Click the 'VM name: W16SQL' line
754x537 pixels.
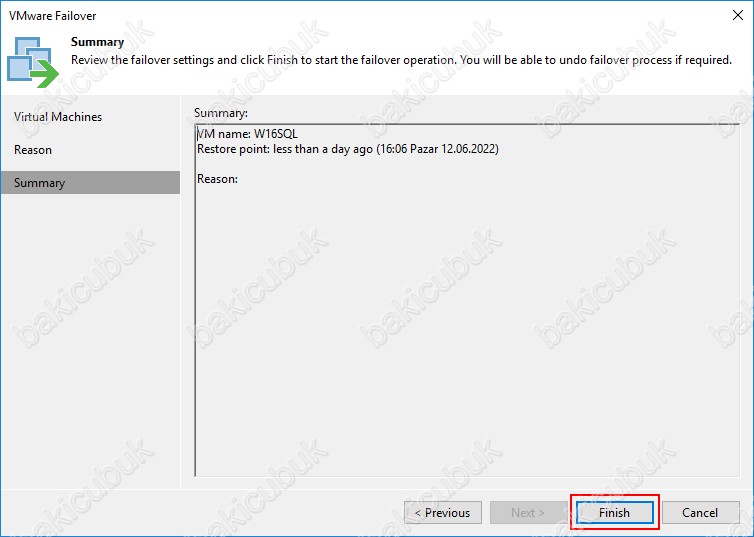click(x=247, y=134)
